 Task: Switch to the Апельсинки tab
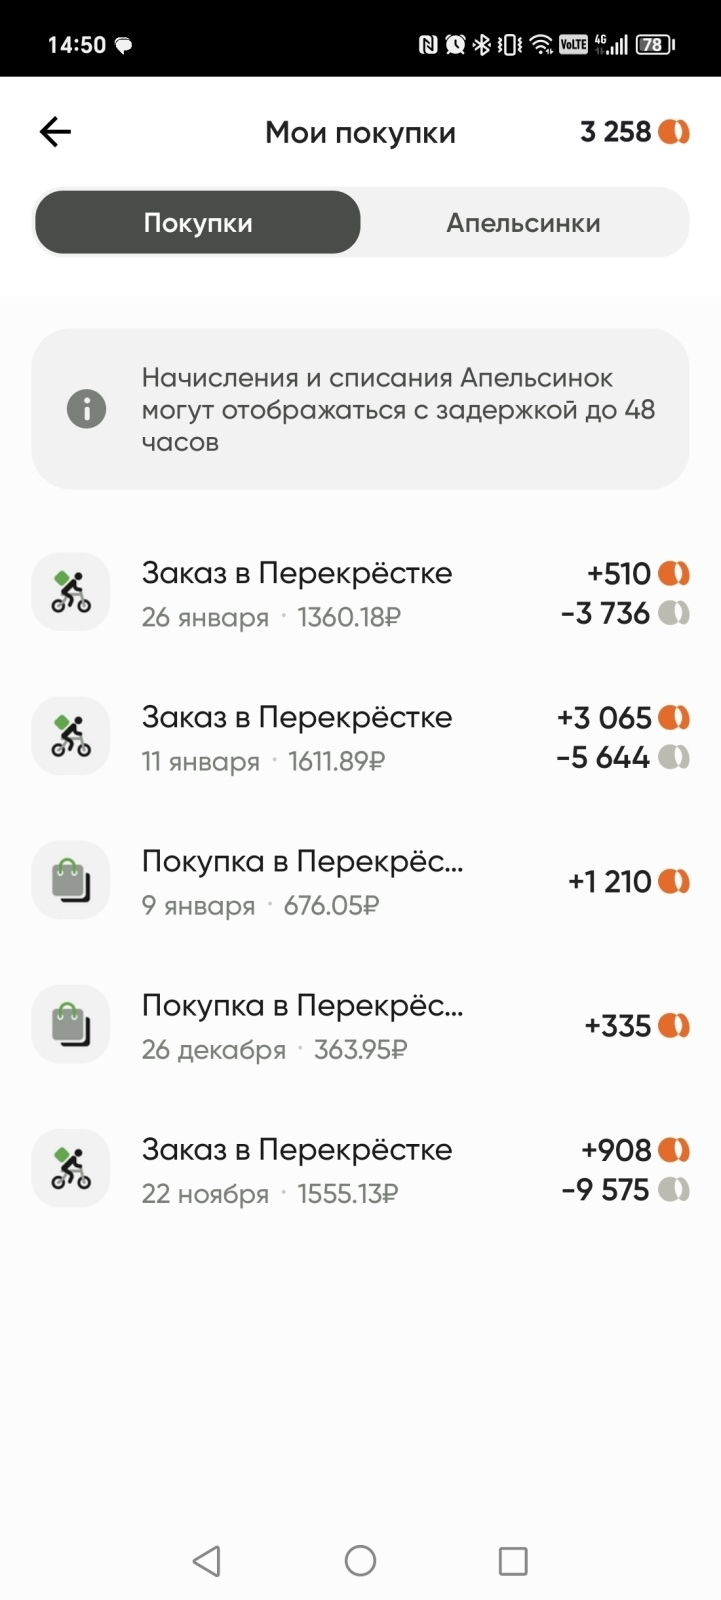(x=523, y=222)
